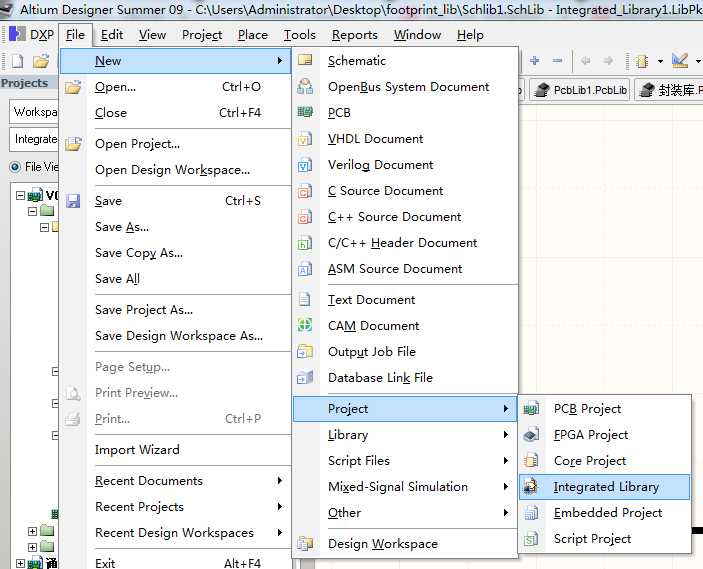The image size is (703, 569).
Task: Open the Tools menu
Action: tap(299, 35)
